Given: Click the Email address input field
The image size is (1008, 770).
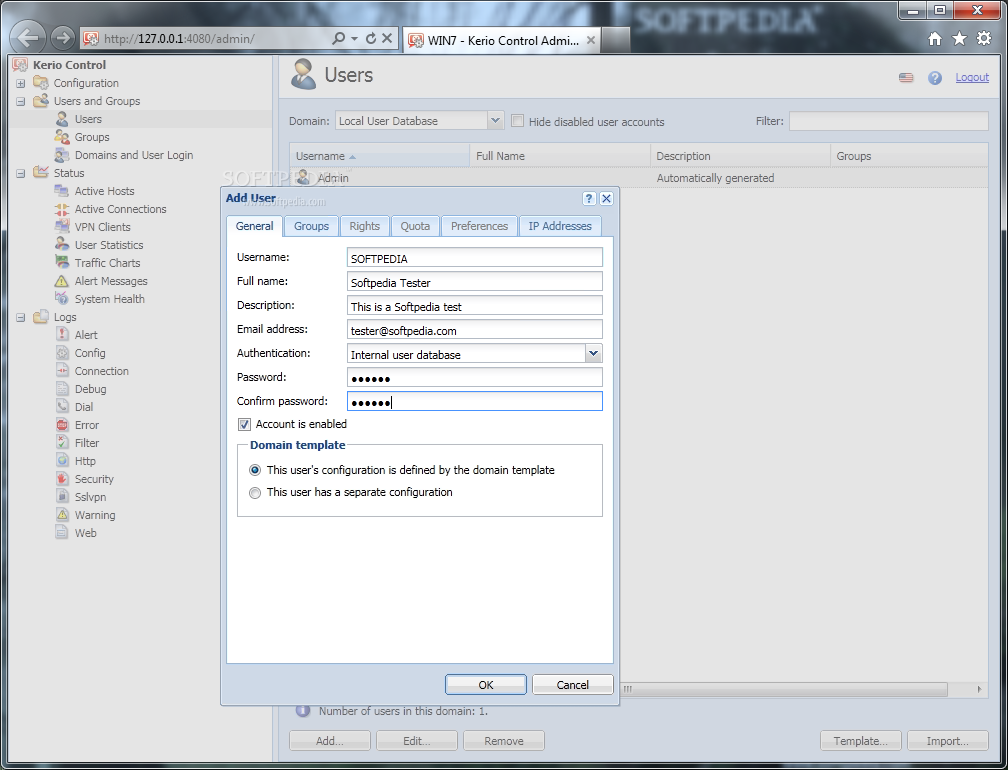Looking at the screenshot, I should point(474,330).
